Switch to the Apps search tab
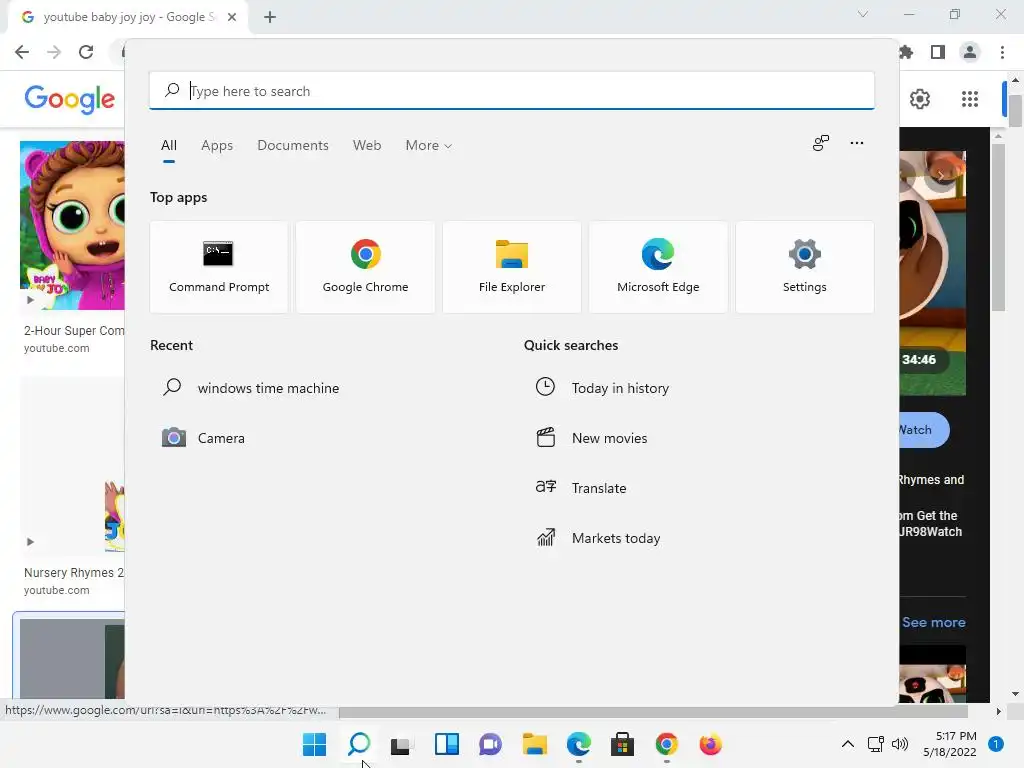This screenshot has width=1024, height=768. [217, 145]
